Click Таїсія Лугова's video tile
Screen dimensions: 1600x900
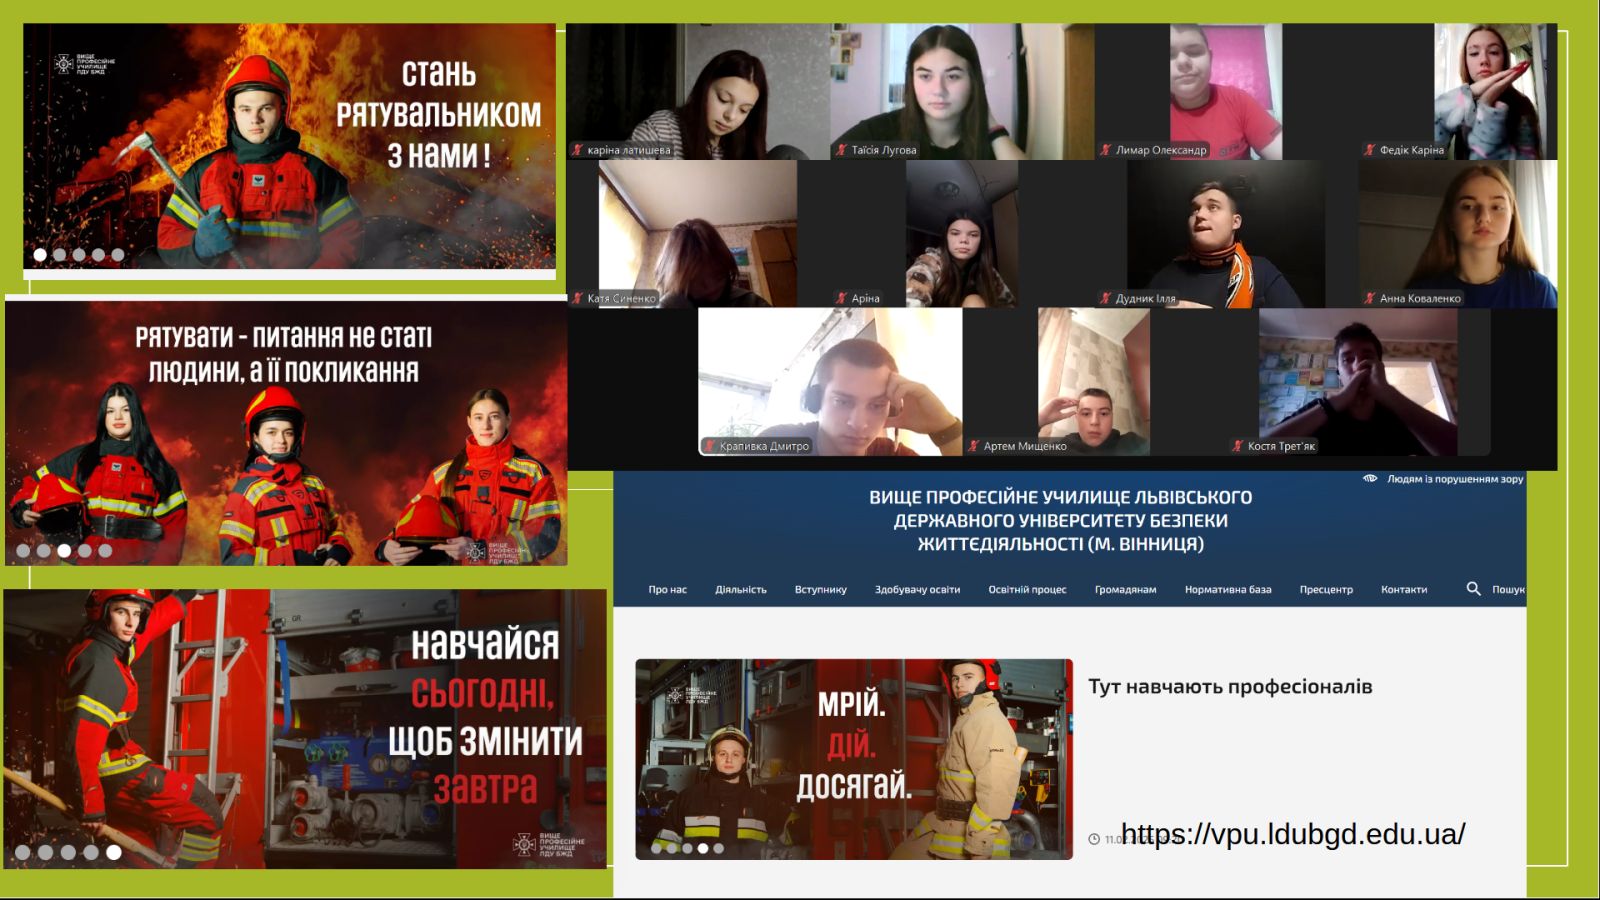coord(962,91)
